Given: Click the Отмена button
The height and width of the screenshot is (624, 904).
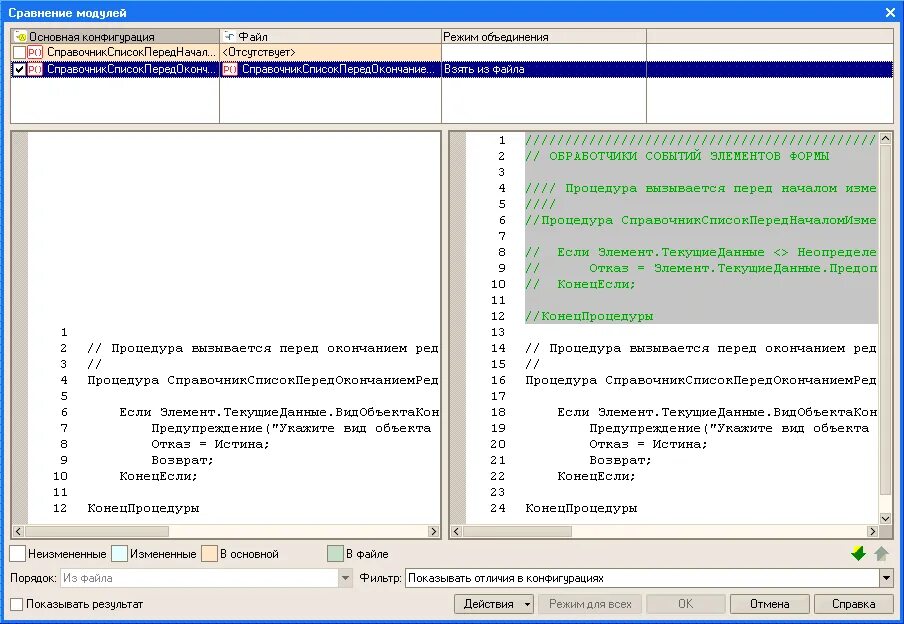Looking at the screenshot, I should click(x=770, y=604).
